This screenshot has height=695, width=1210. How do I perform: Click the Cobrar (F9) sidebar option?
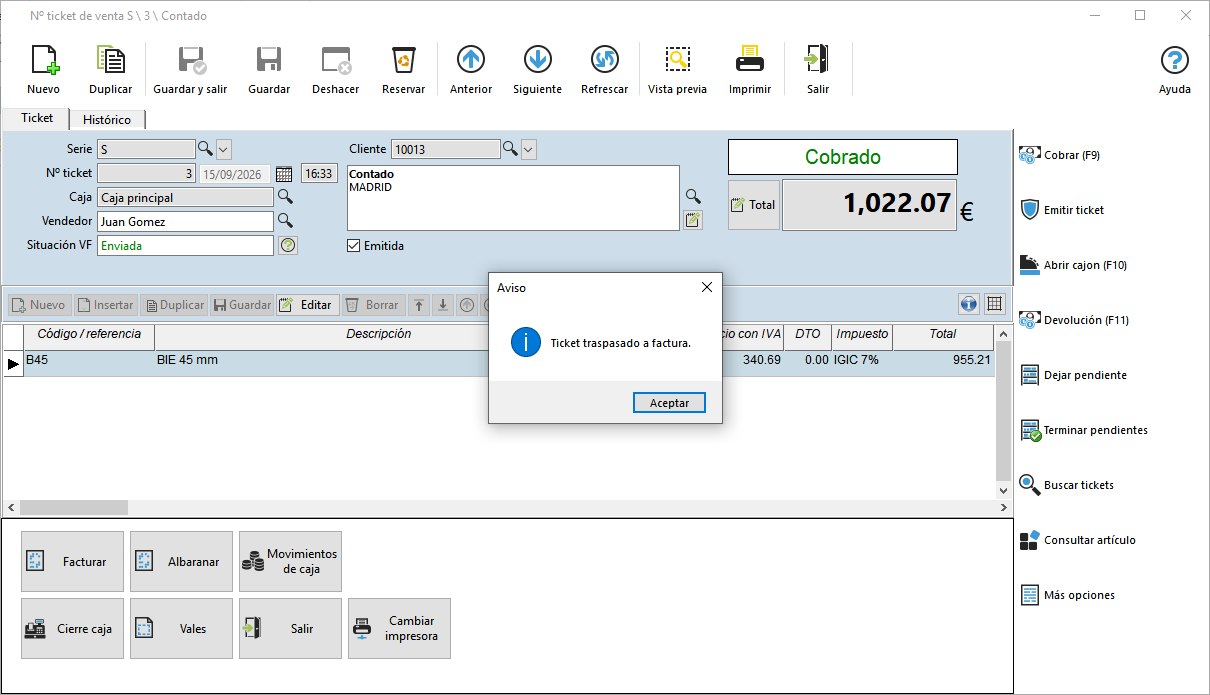tap(1061, 155)
